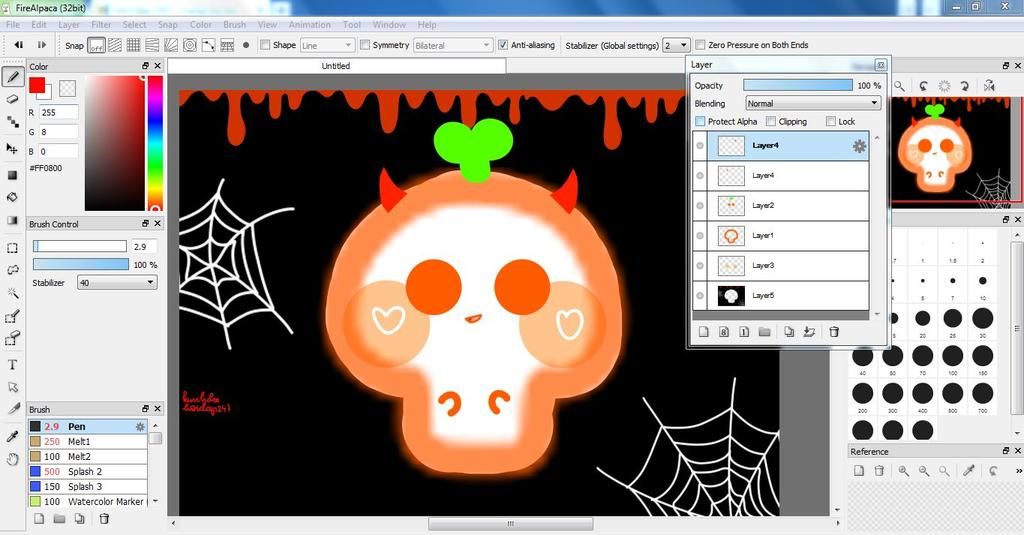Flip the navigator view

(989, 86)
